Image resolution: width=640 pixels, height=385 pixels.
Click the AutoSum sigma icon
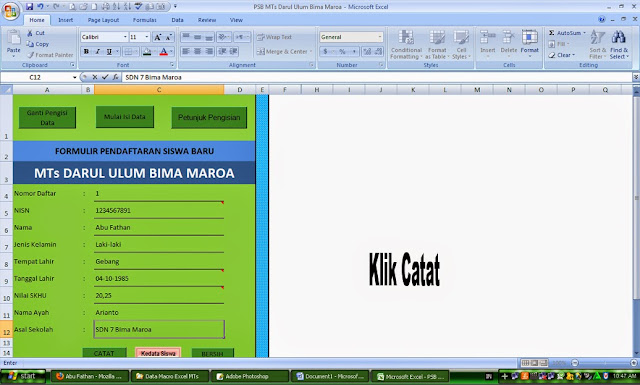click(551, 33)
